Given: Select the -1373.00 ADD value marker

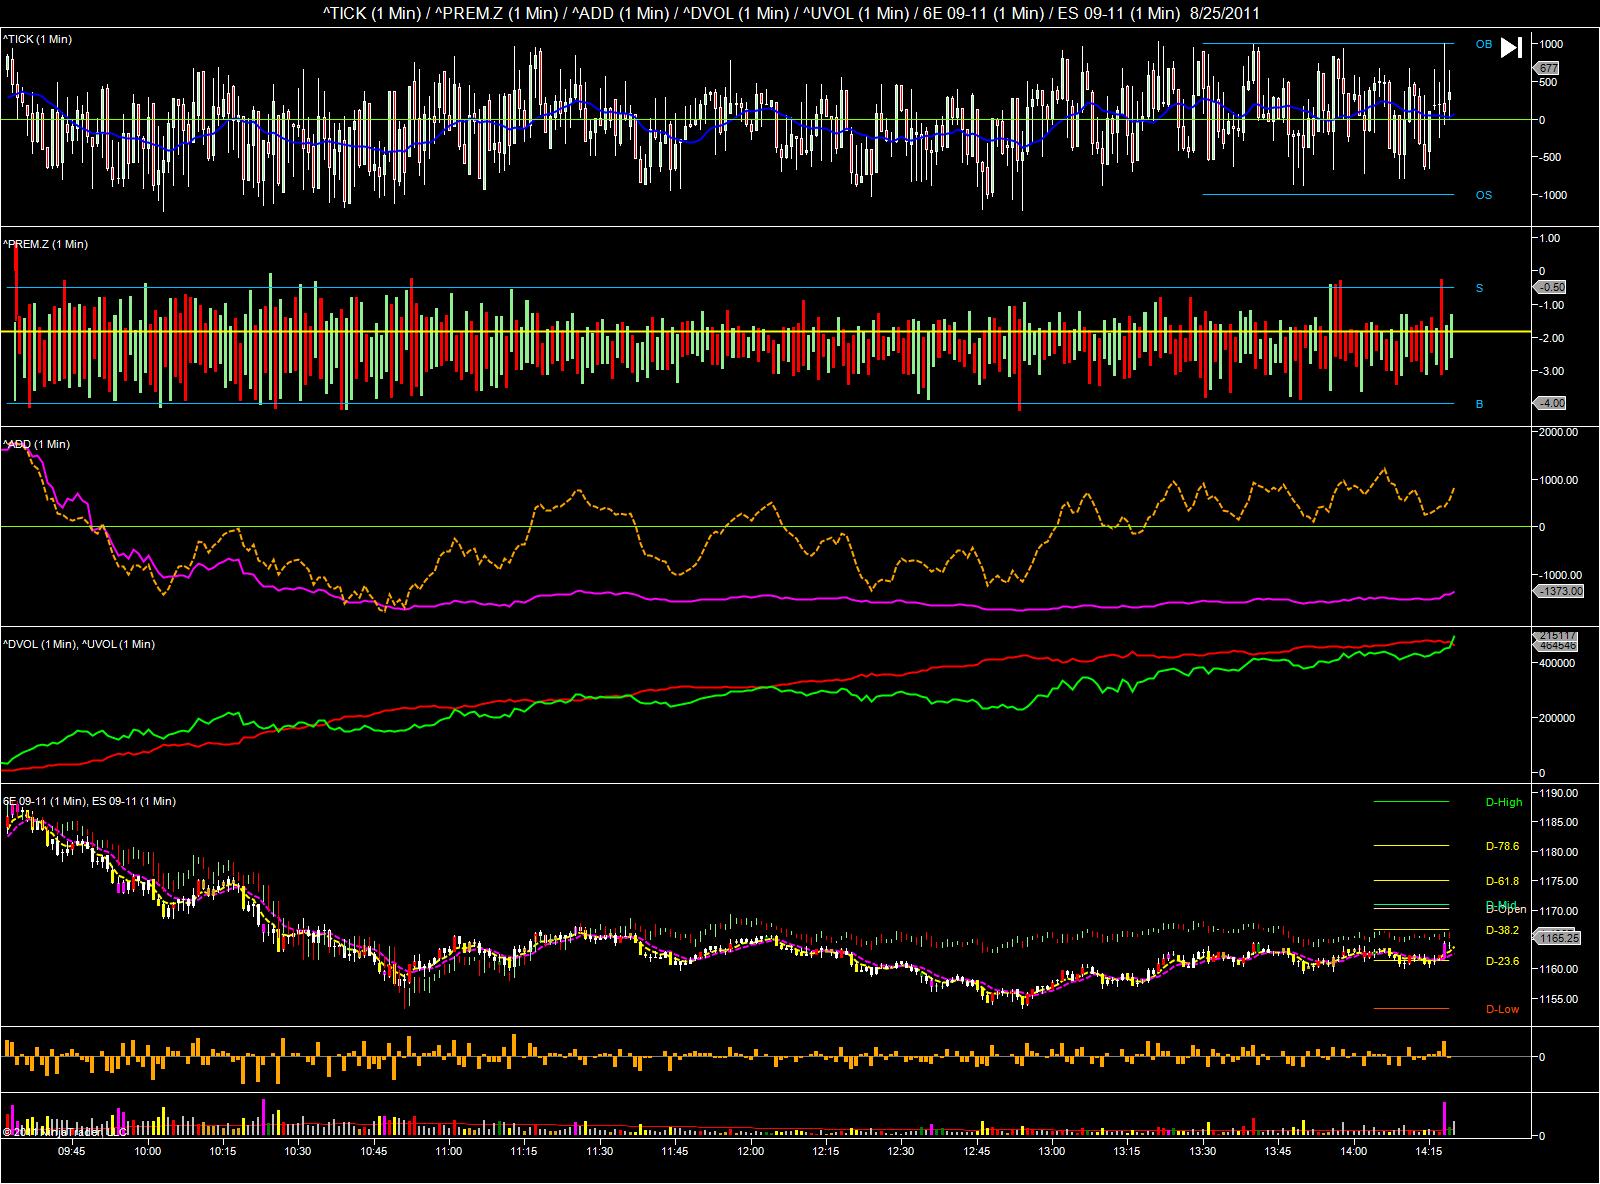Looking at the screenshot, I should (x=1559, y=591).
